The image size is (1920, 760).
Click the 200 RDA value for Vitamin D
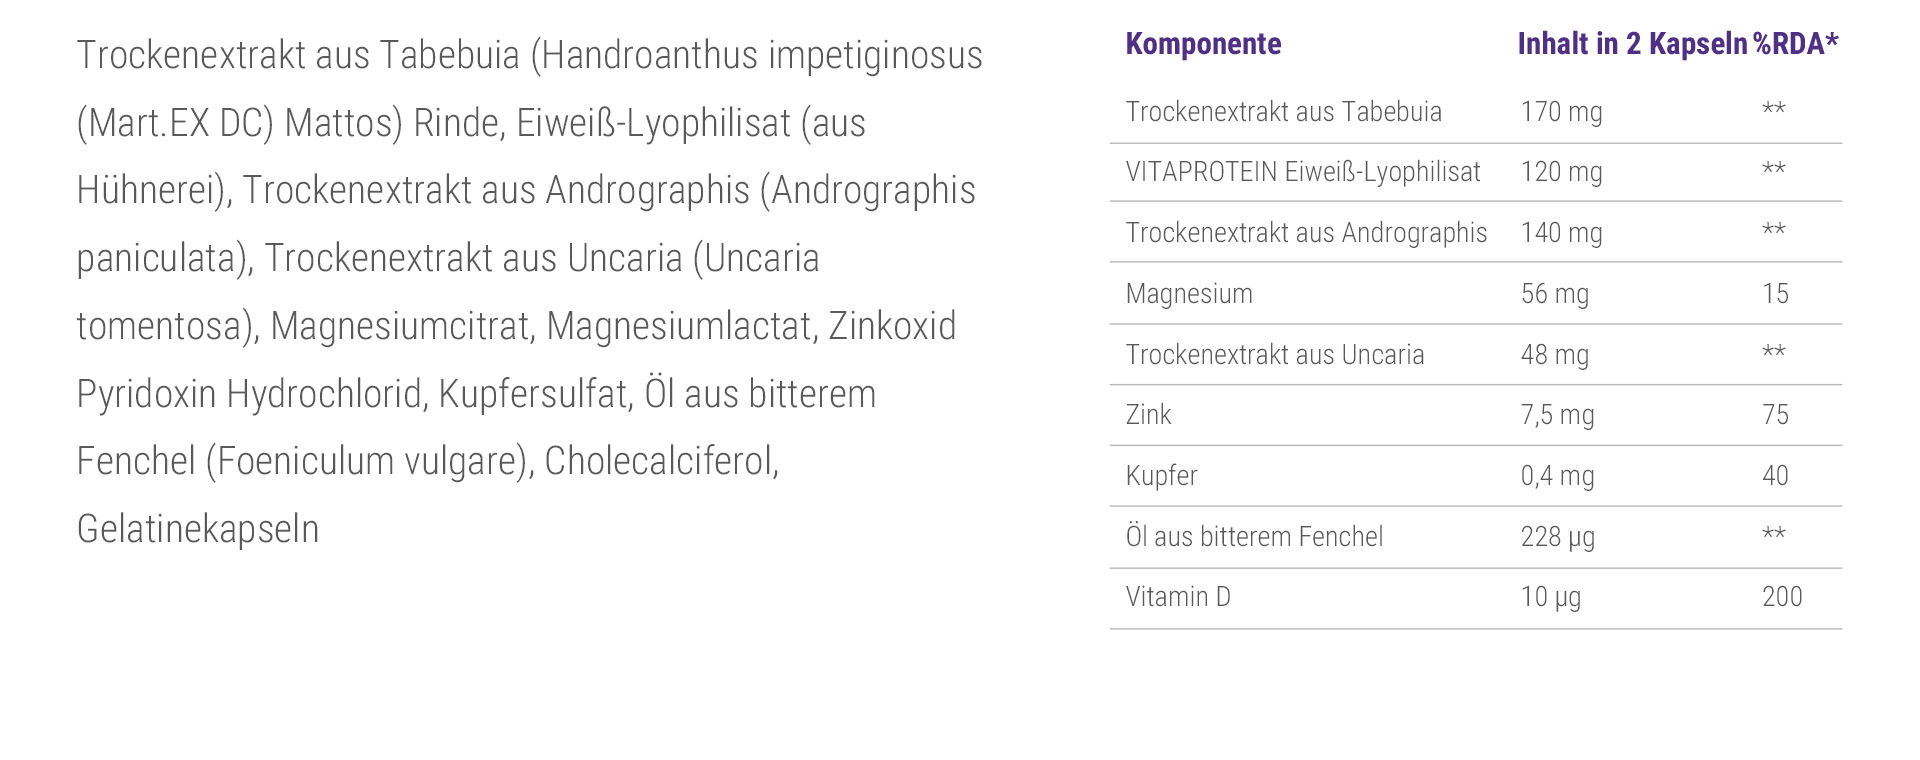[x=1782, y=597]
